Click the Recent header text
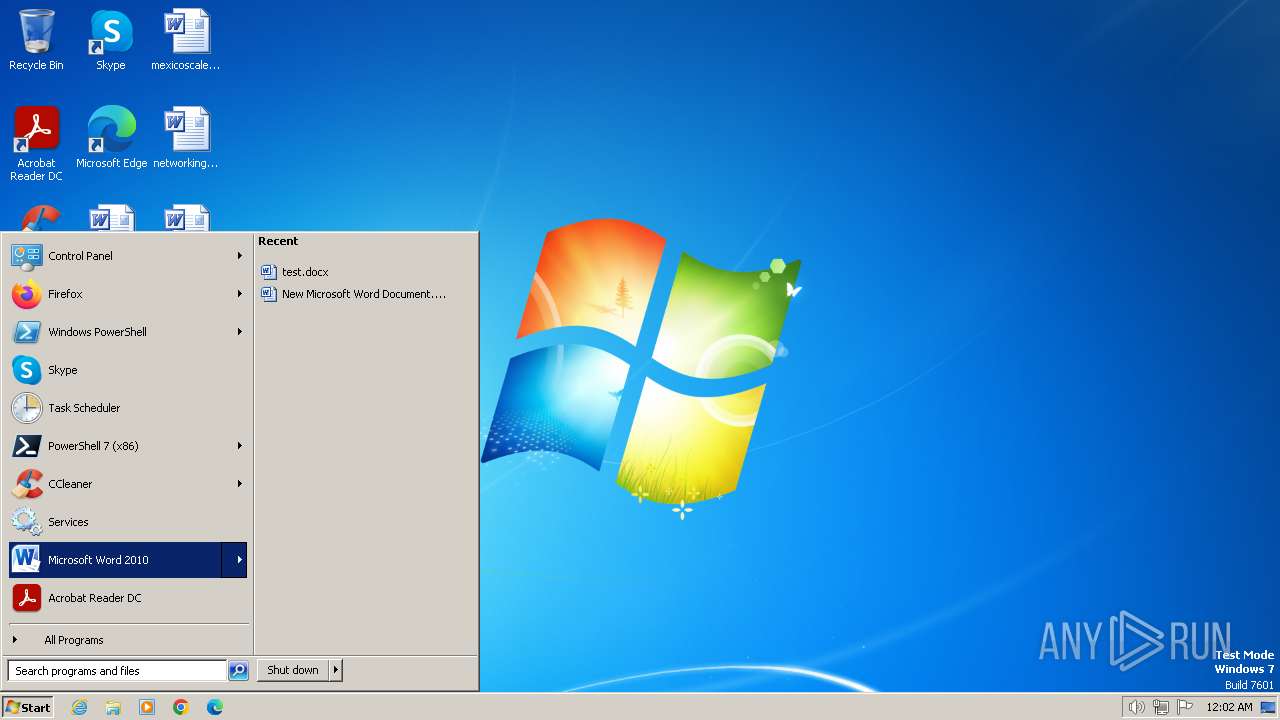Viewport: 1280px width, 720px height. [x=278, y=241]
